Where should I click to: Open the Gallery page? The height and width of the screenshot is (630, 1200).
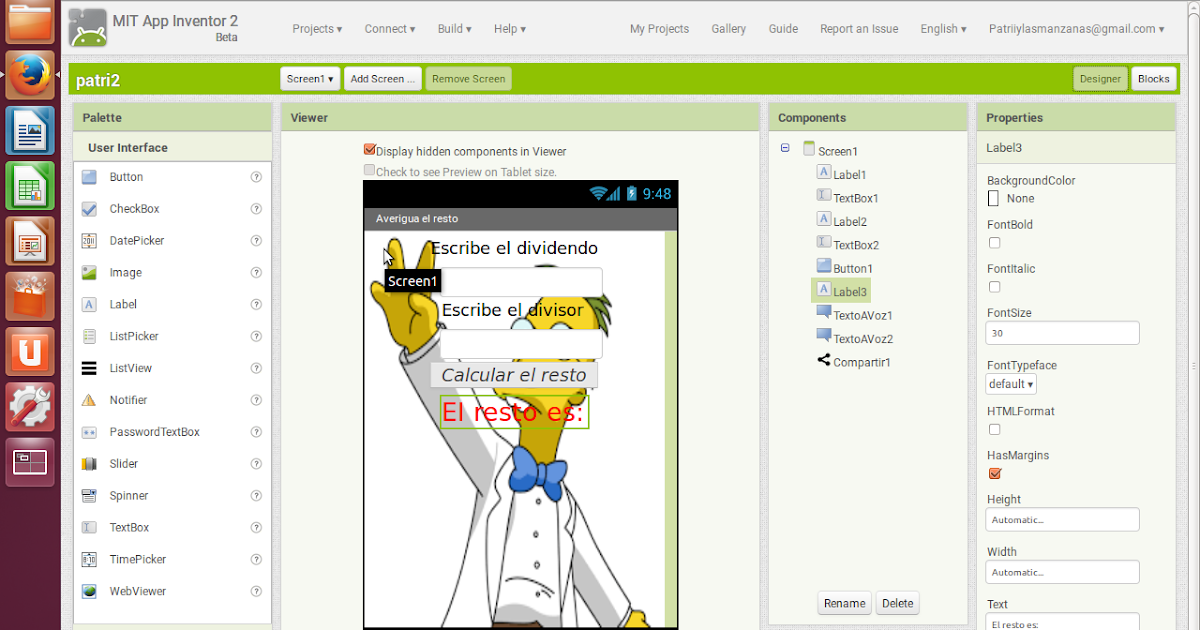[x=728, y=28]
